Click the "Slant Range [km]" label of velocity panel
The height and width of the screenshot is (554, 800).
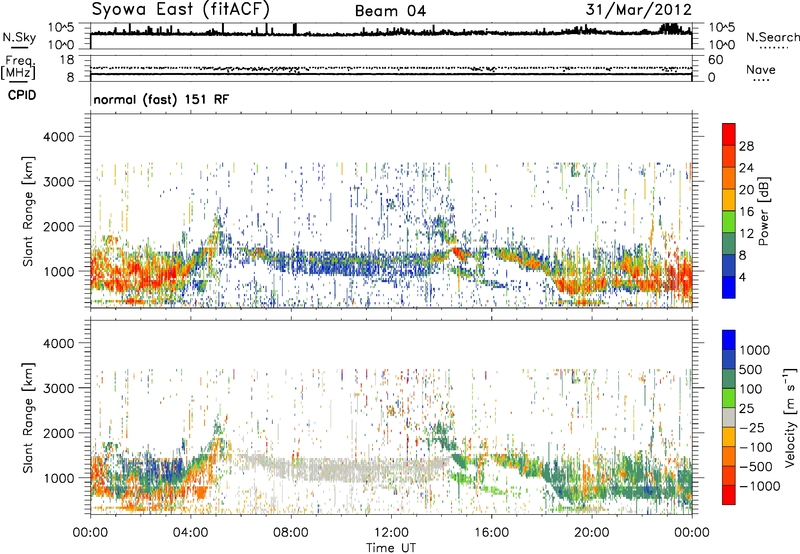pyautogui.click(x=28, y=418)
